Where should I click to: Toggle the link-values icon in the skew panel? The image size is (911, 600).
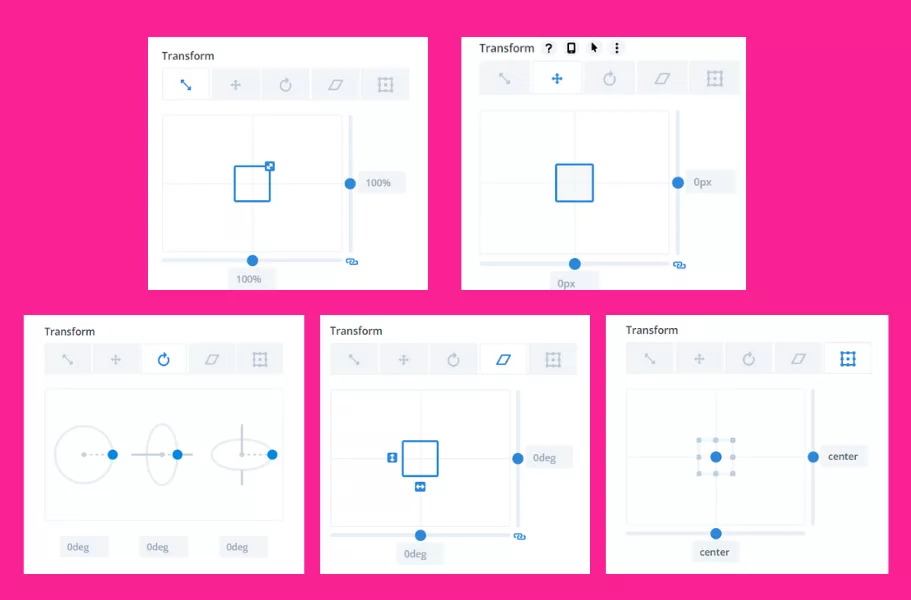pos(520,537)
